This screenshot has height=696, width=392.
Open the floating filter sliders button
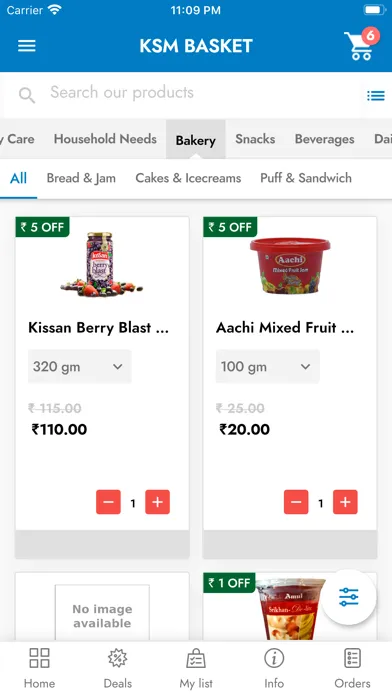click(348, 597)
